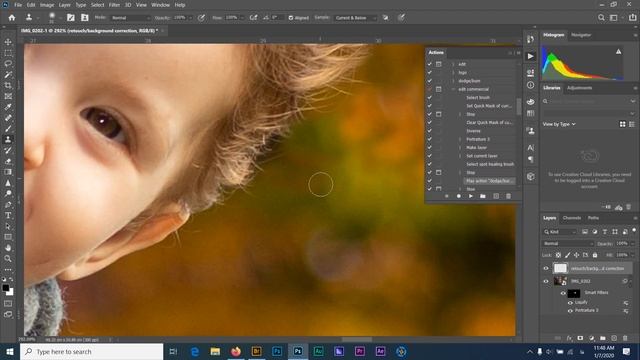The image size is (640, 360).
Task: Hide the retouch/background correction layer
Action: tap(546, 269)
